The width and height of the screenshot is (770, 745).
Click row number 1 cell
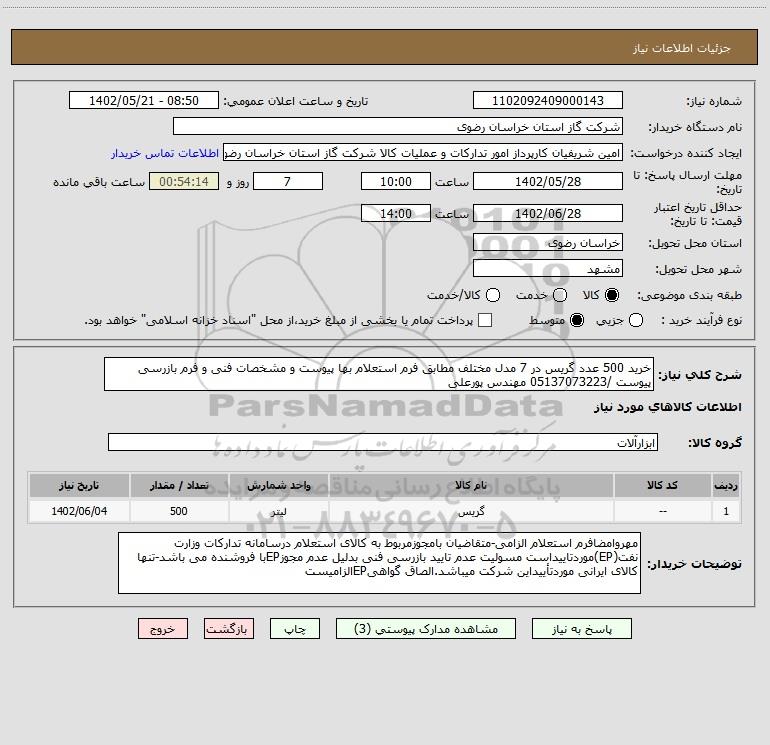(726, 511)
